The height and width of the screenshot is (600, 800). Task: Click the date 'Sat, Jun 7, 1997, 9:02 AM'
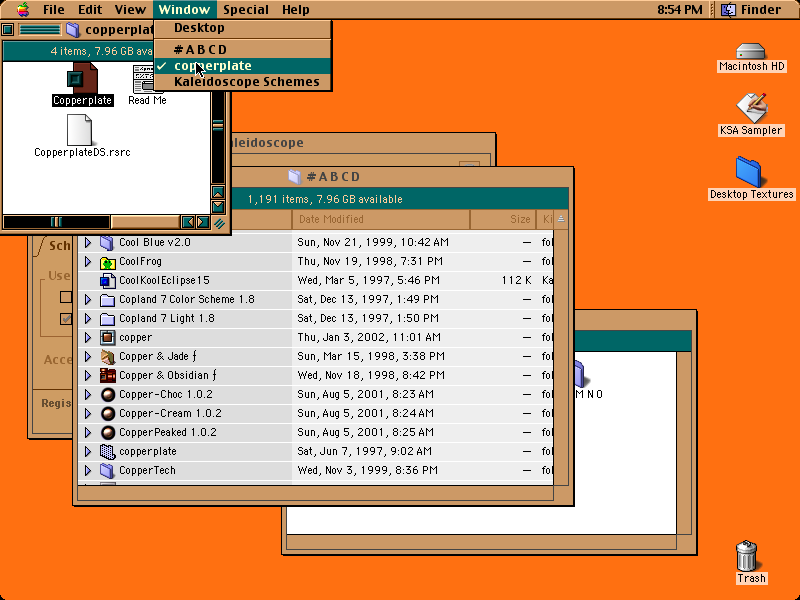365,452
